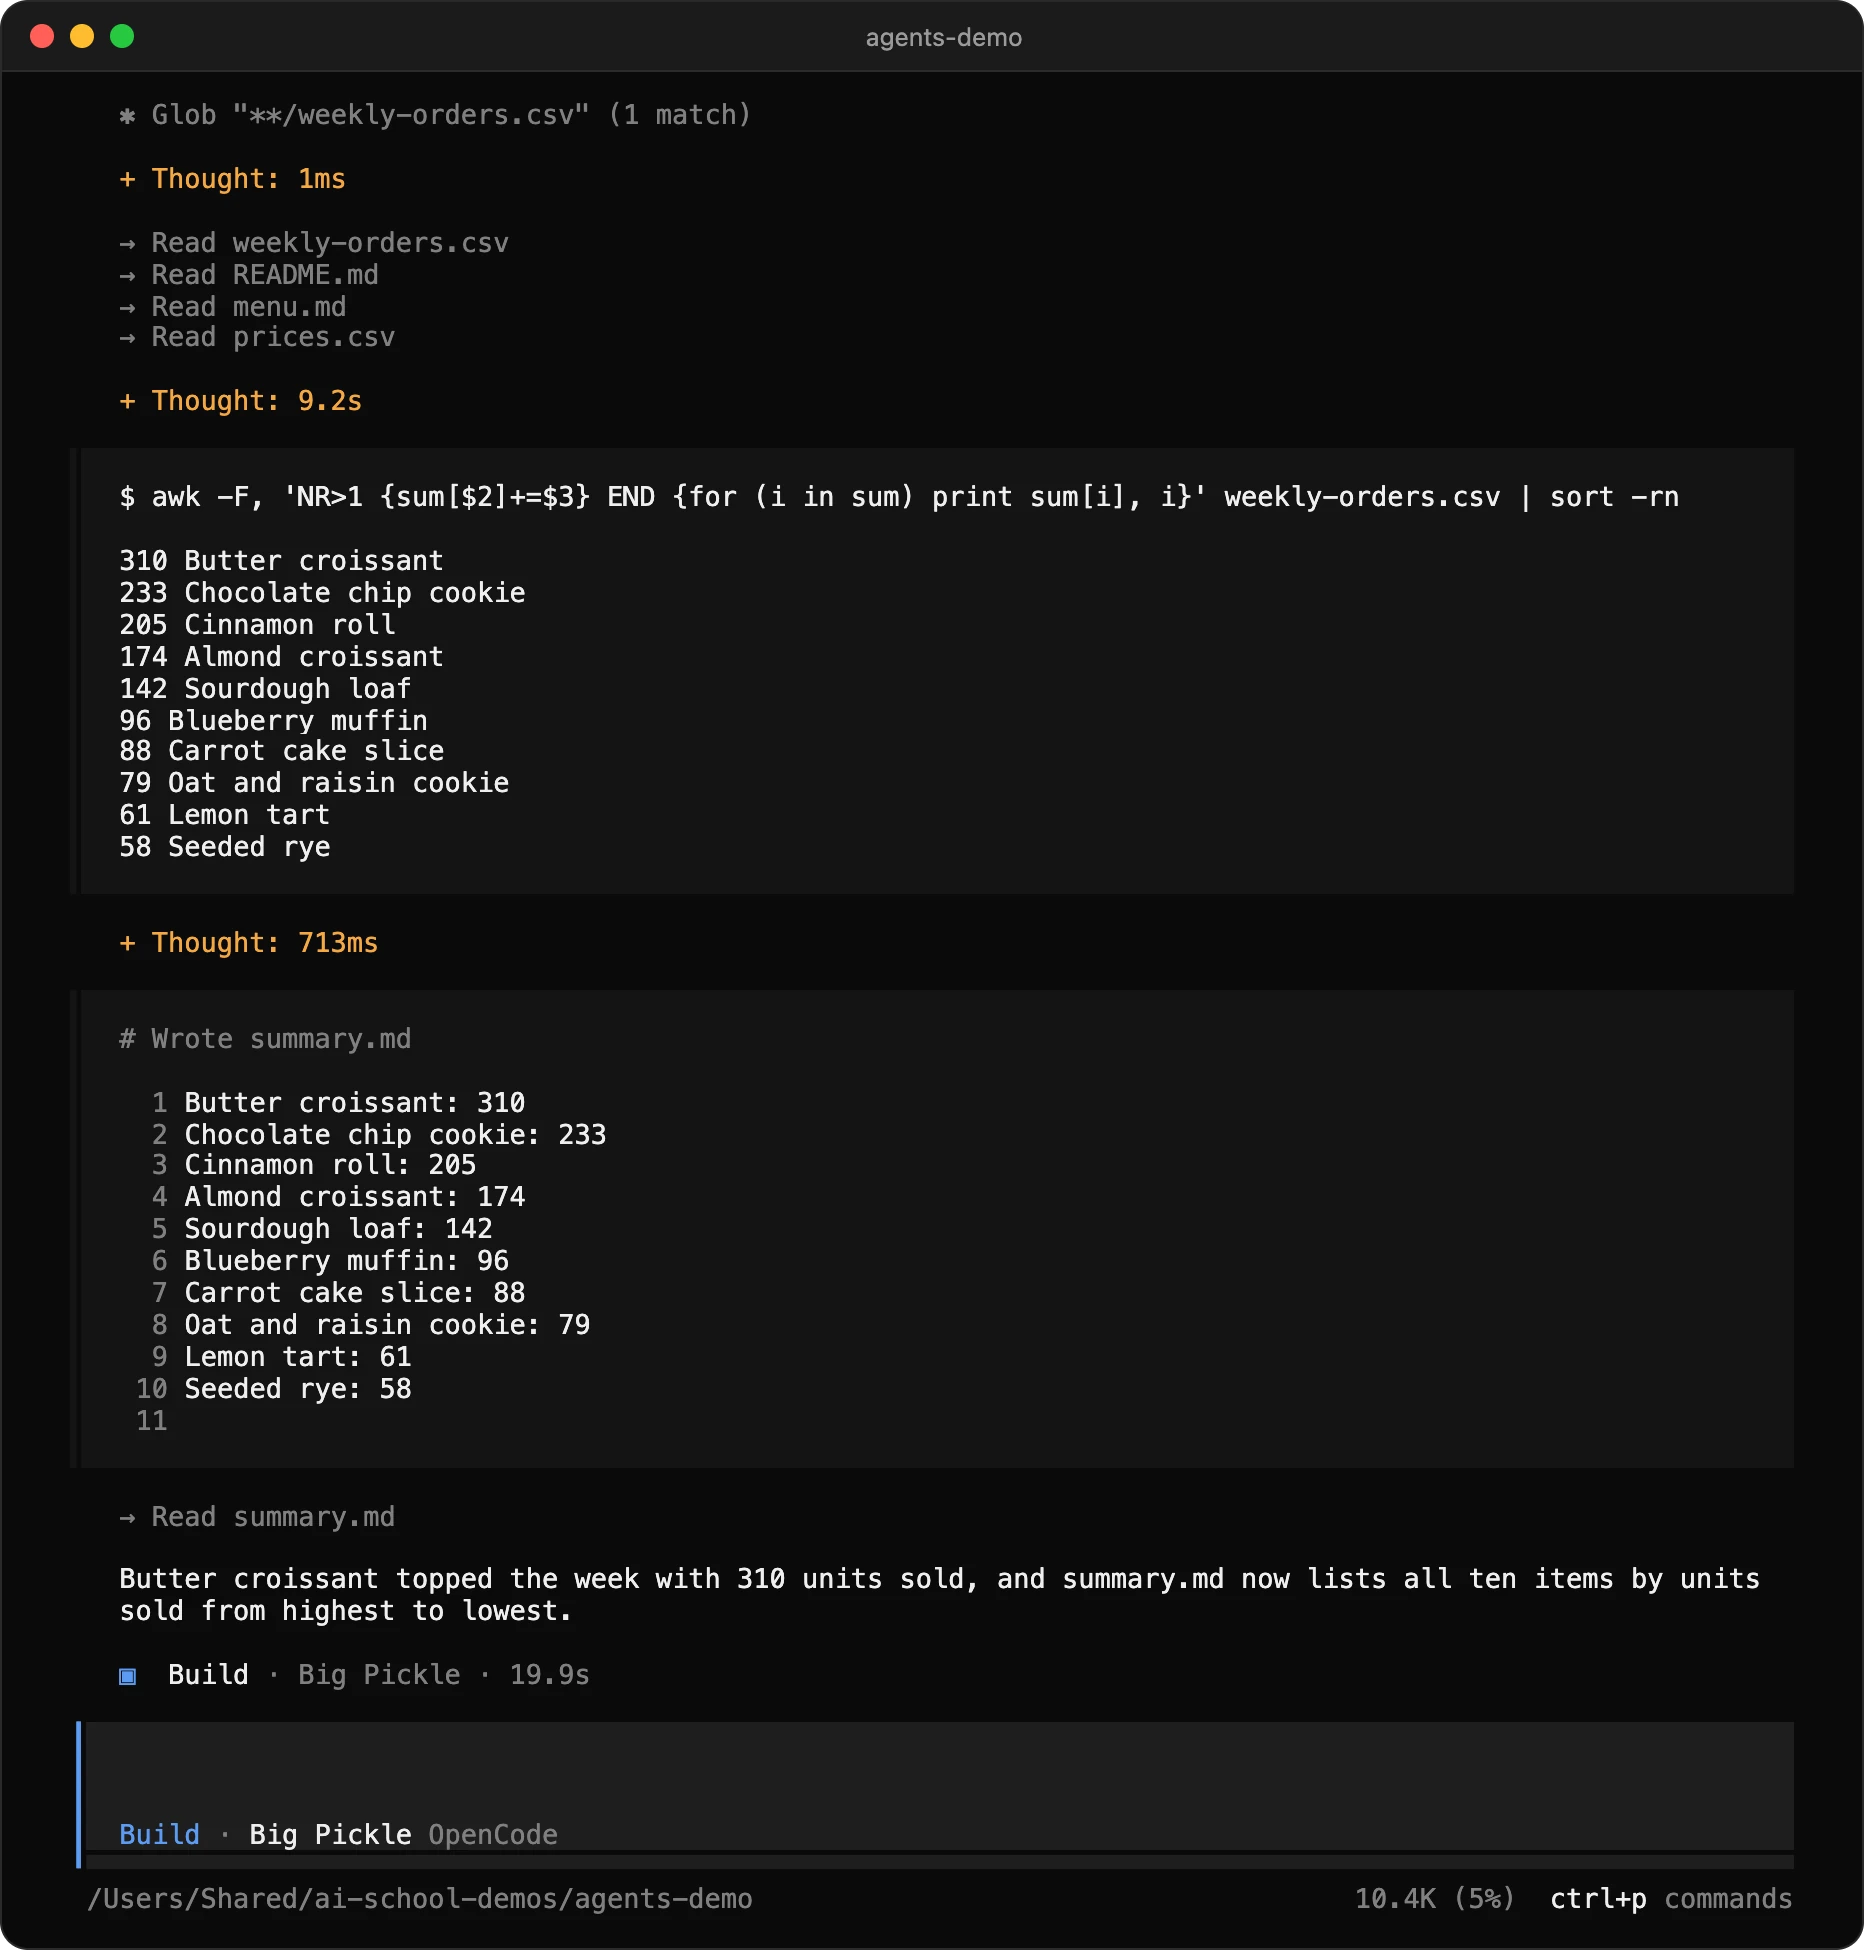
Task: Select the '174 Almond croissant' output row
Action: [281, 657]
